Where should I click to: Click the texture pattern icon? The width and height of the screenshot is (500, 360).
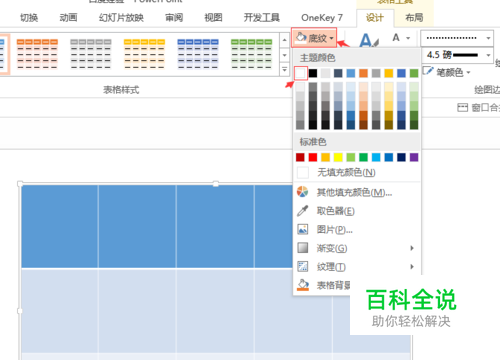303,267
